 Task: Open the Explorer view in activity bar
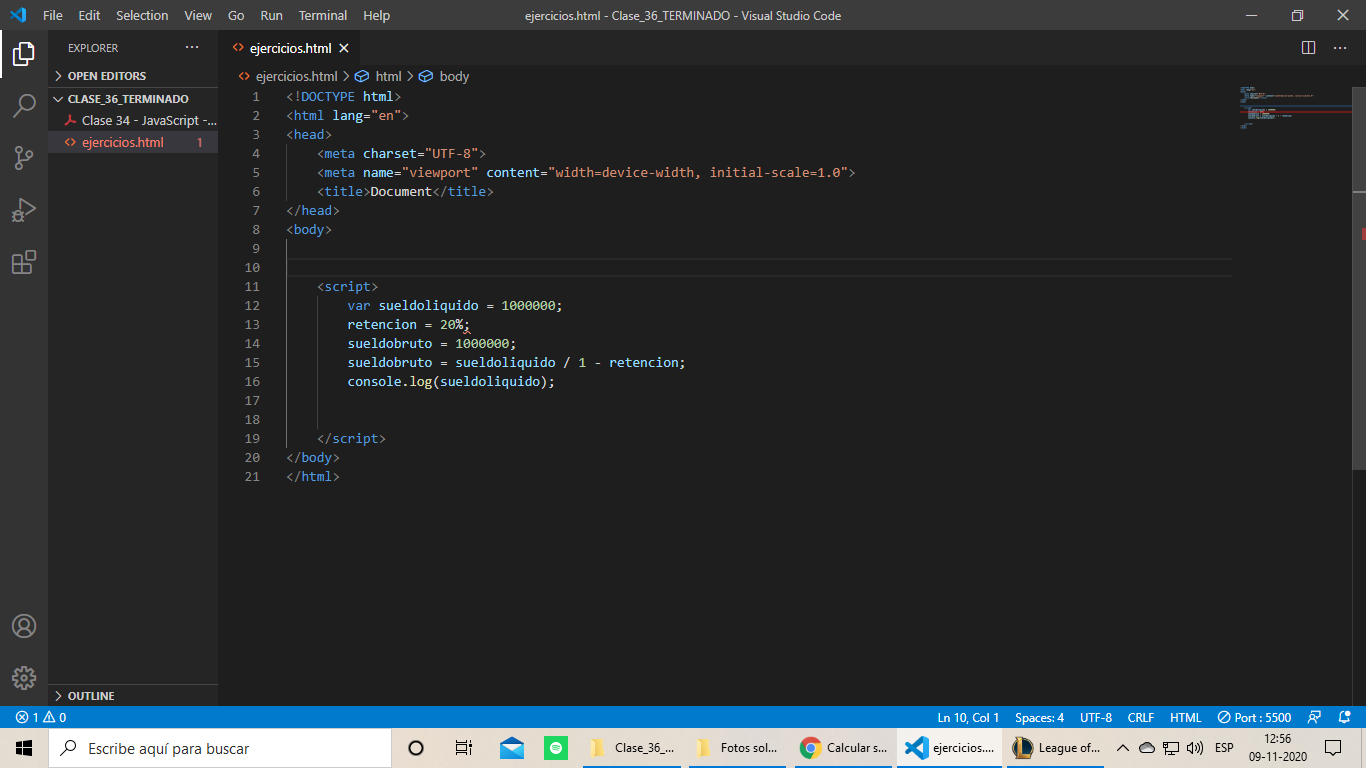tap(24, 54)
